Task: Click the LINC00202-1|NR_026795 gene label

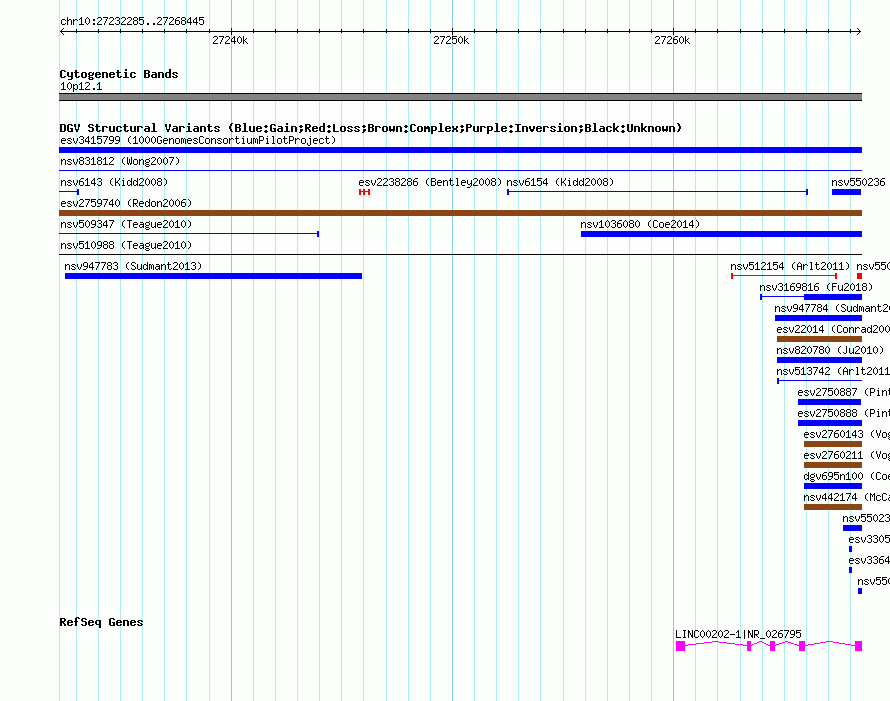Action: (738, 634)
